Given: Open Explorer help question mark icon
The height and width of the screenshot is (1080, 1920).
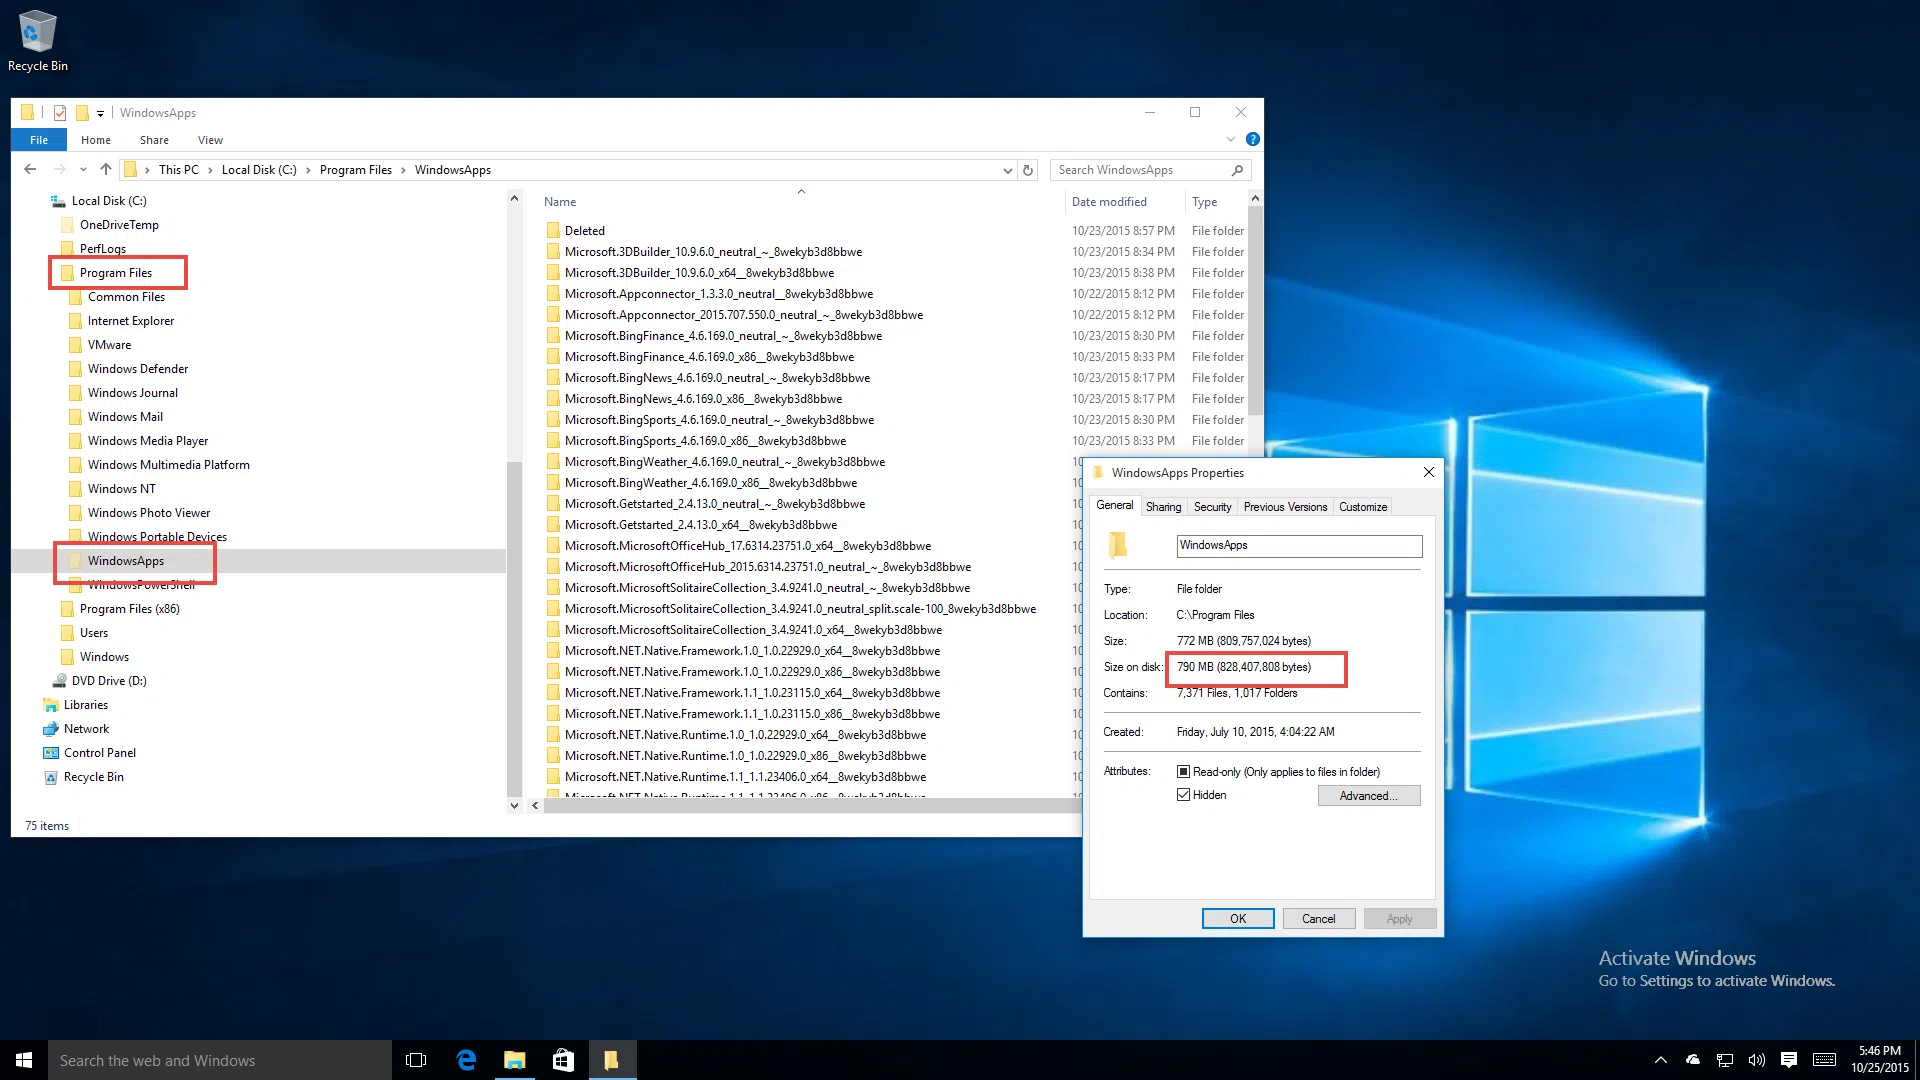Looking at the screenshot, I should 1252,140.
